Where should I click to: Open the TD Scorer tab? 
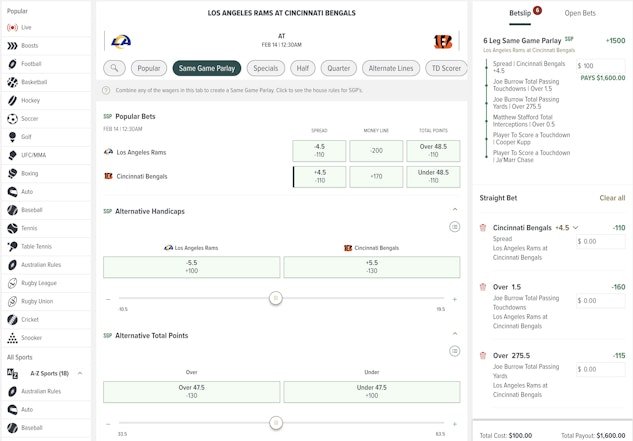pyautogui.click(x=445, y=68)
